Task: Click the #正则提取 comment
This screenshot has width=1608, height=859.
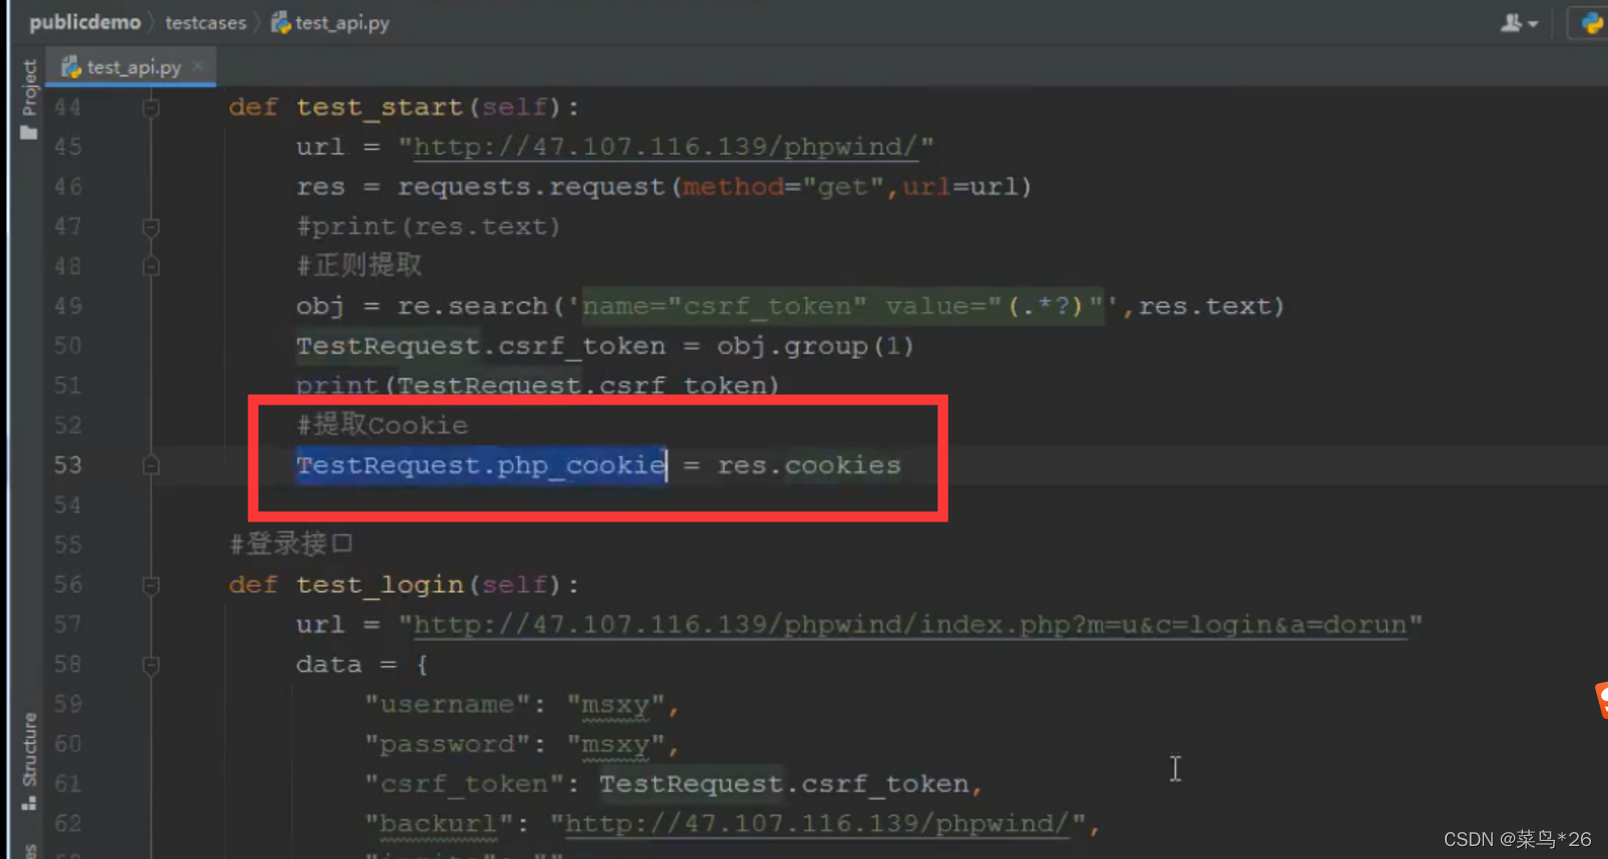Action: click(359, 266)
